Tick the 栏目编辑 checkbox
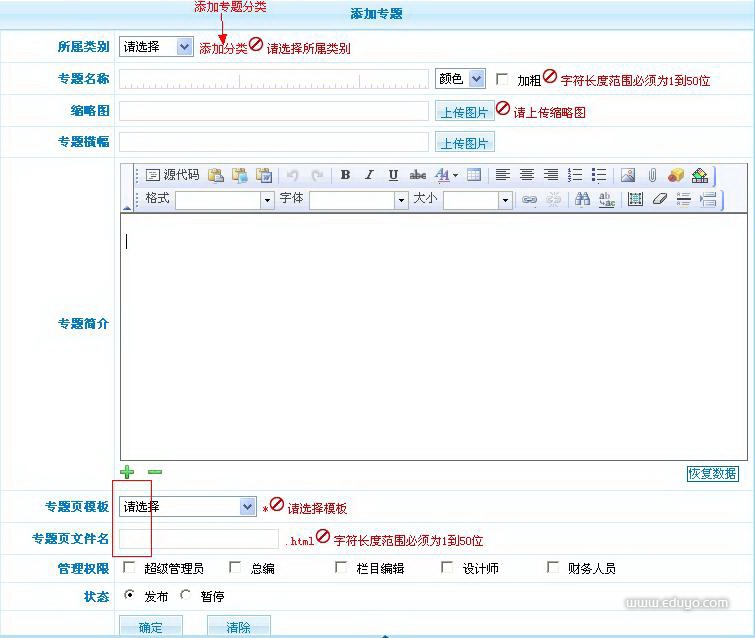Screen dimensions: 755x638 click(x=341, y=567)
